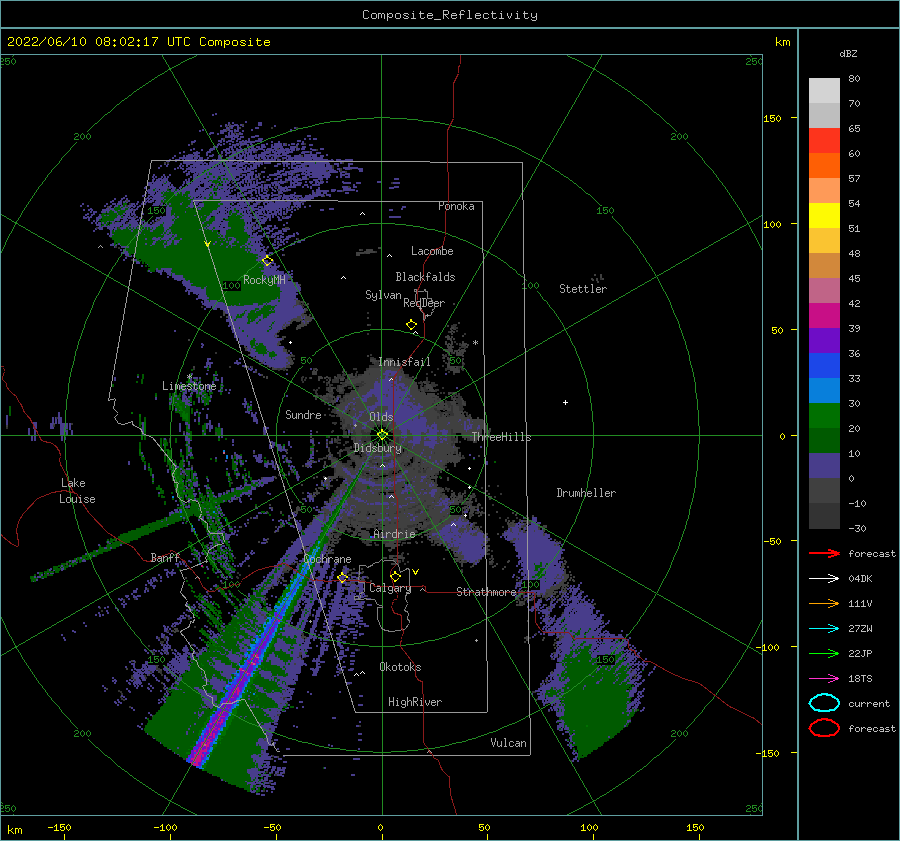Click the Composite_Reflectivity title text
This screenshot has width=900, height=841.
click(x=450, y=15)
